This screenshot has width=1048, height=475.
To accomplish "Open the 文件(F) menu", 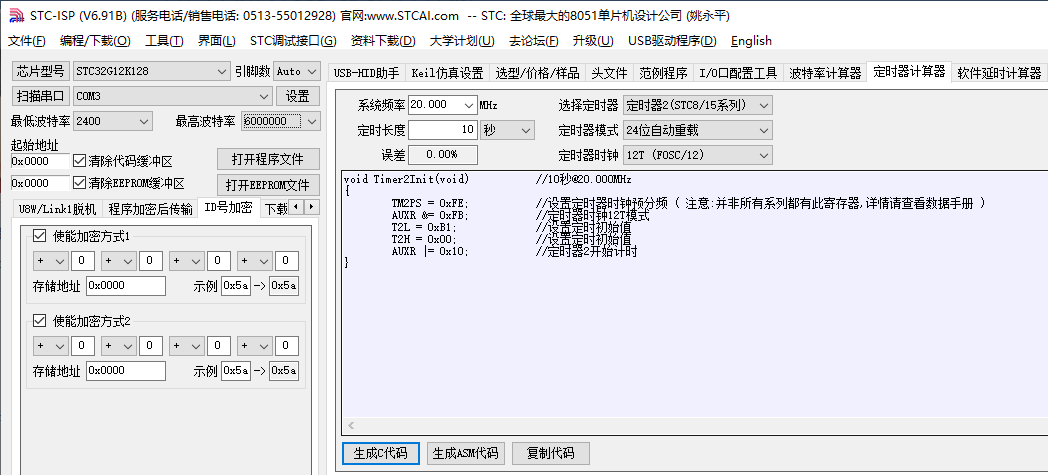I will 27,41.
